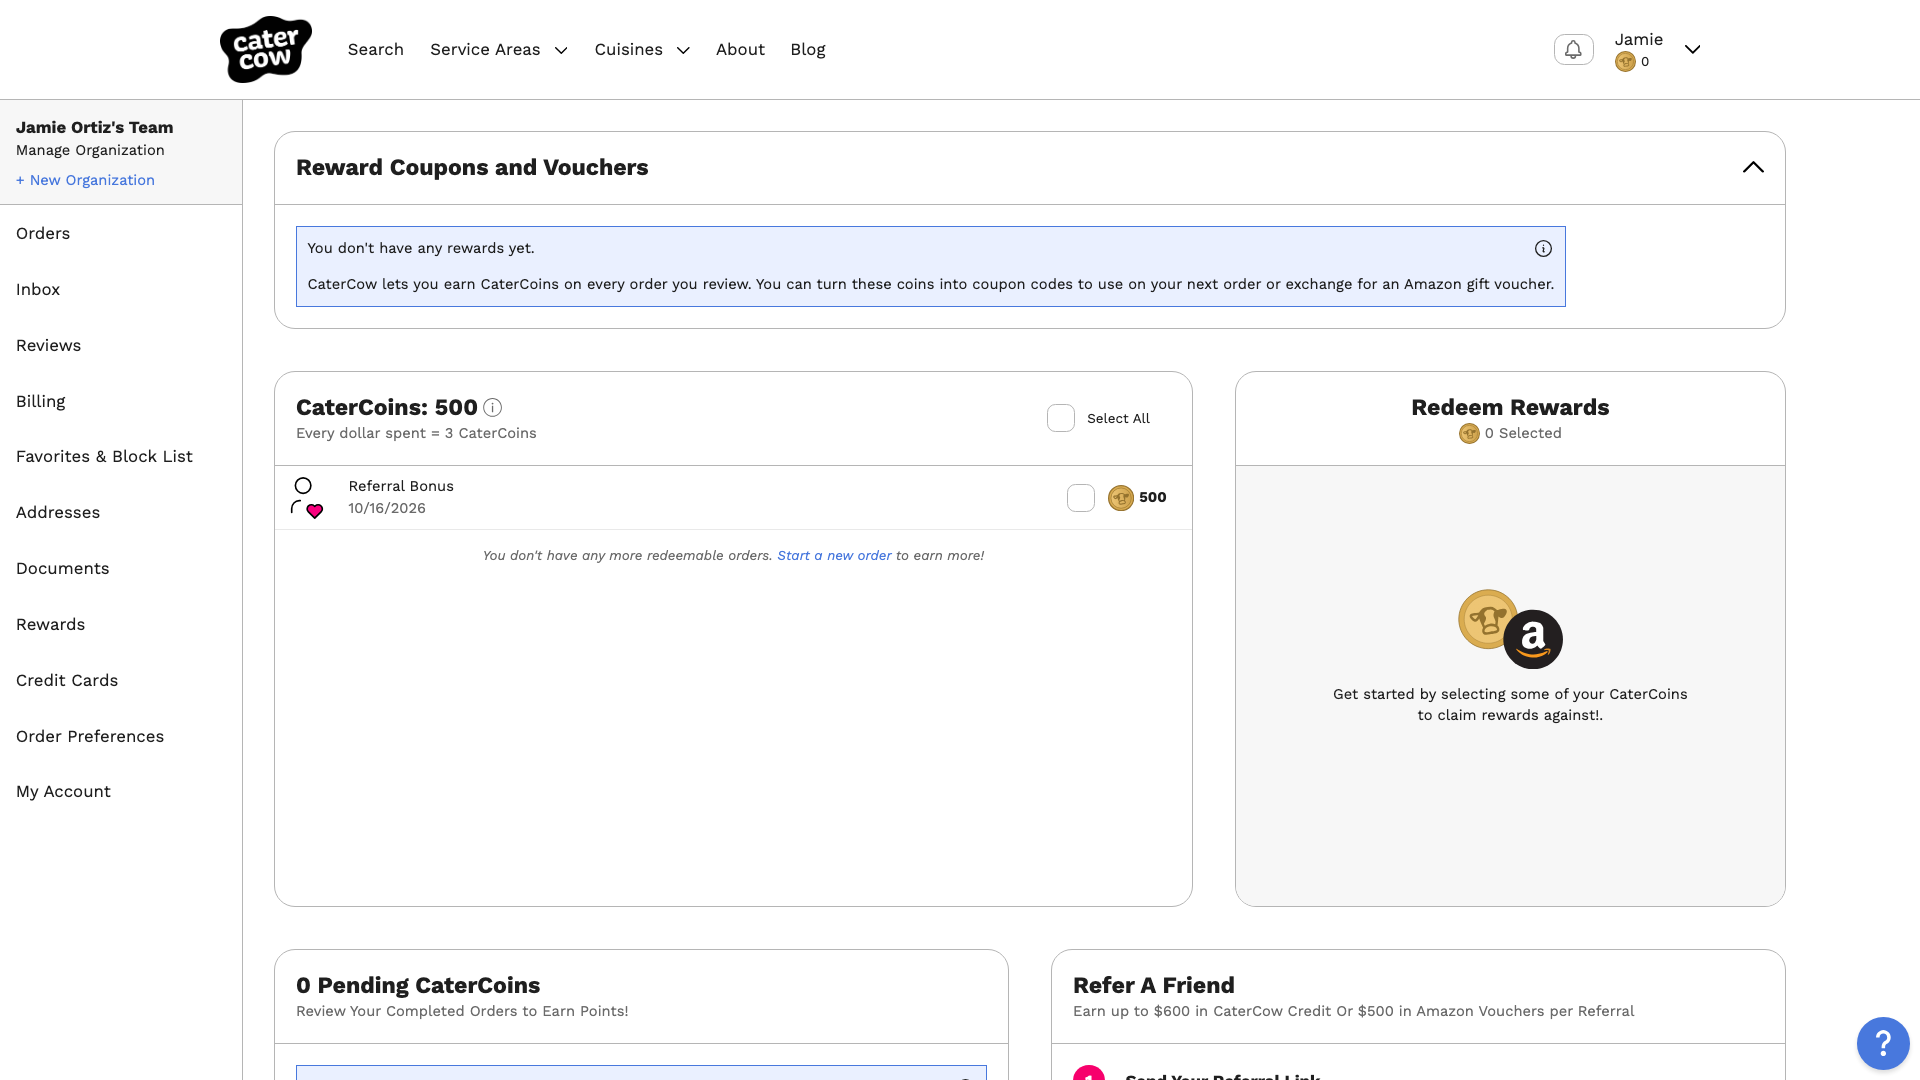Open the notifications bell
The height and width of the screenshot is (1080, 1920).
[x=1573, y=49]
